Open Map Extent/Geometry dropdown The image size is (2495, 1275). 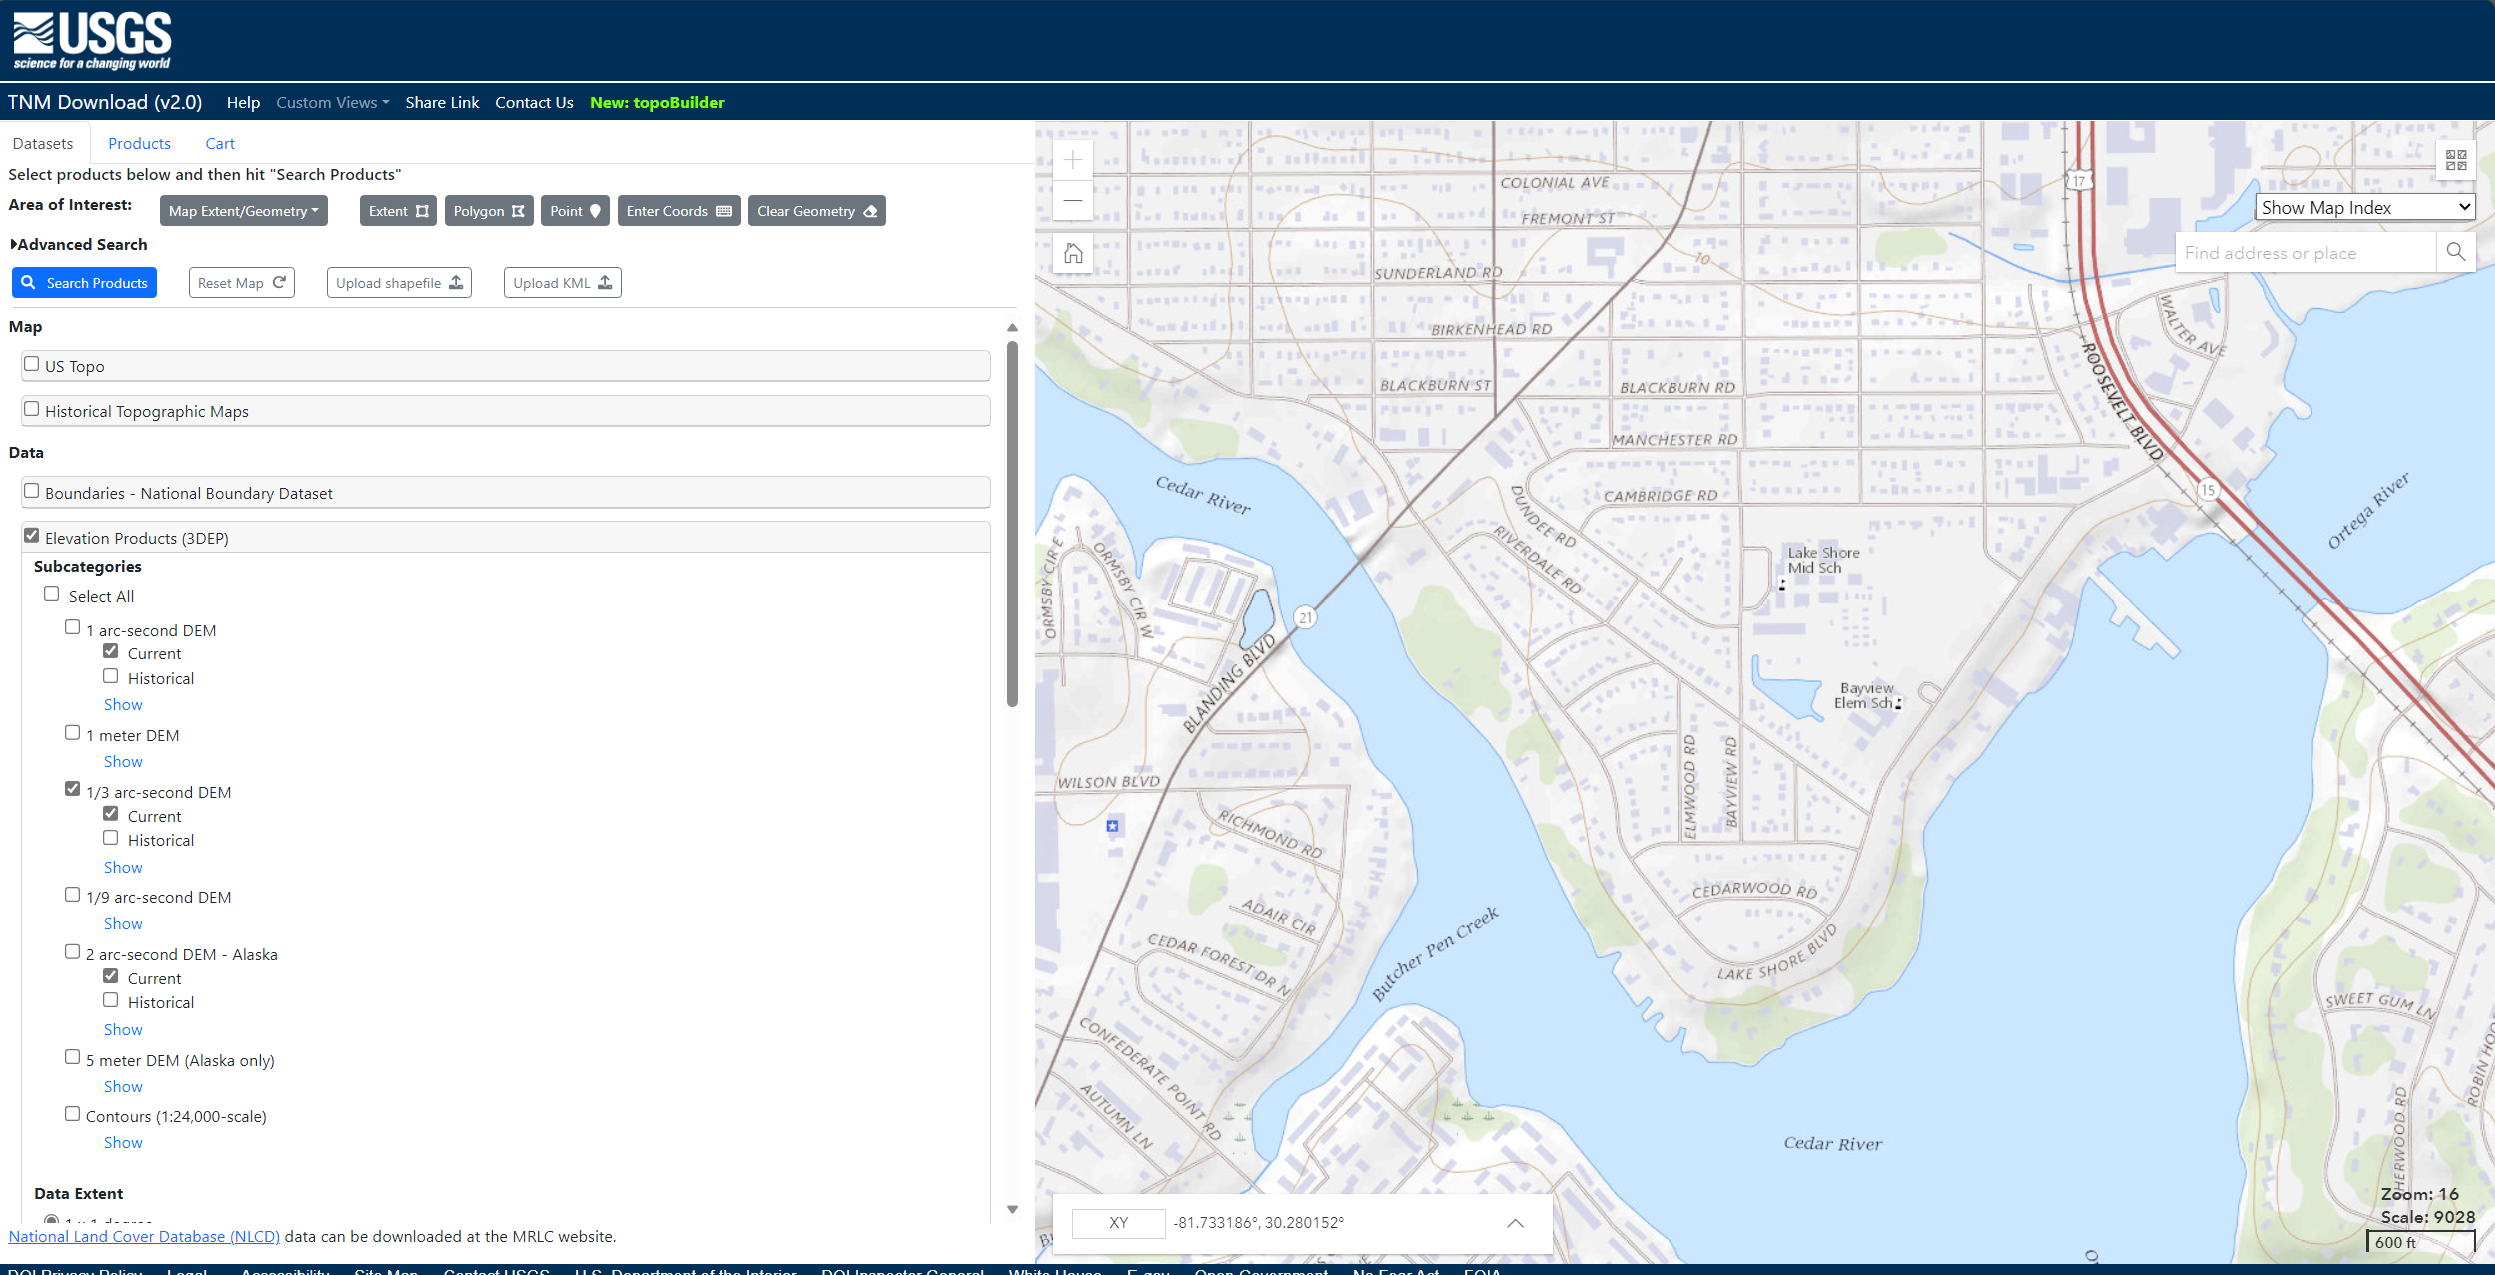pyautogui.click(x=244, y=211)
